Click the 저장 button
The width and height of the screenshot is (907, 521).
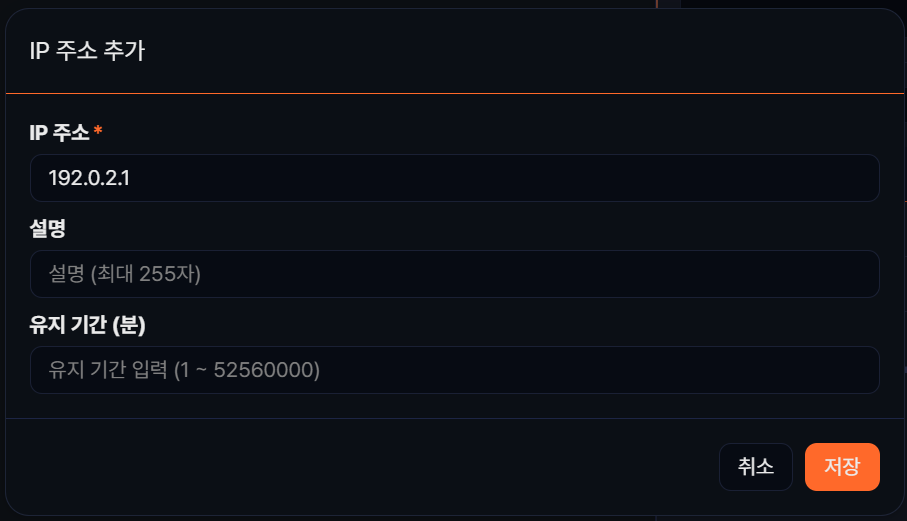(842, 467)
